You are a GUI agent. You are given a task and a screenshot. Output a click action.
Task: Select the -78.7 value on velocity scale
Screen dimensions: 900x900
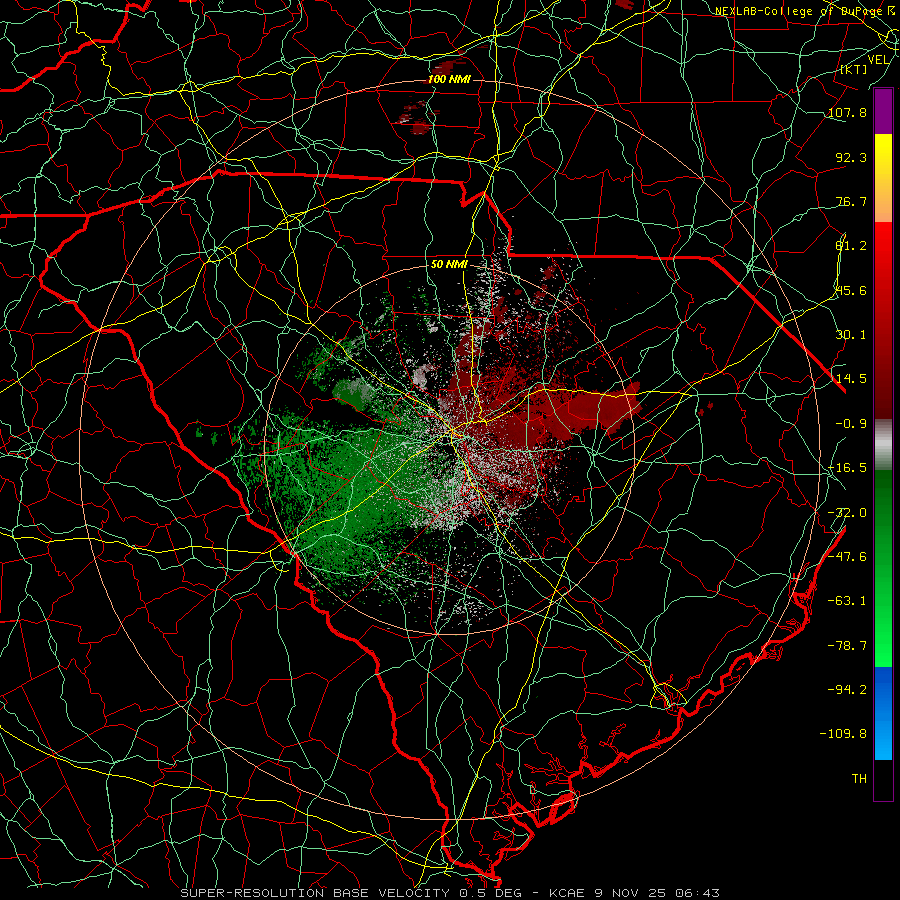(847, 646)
